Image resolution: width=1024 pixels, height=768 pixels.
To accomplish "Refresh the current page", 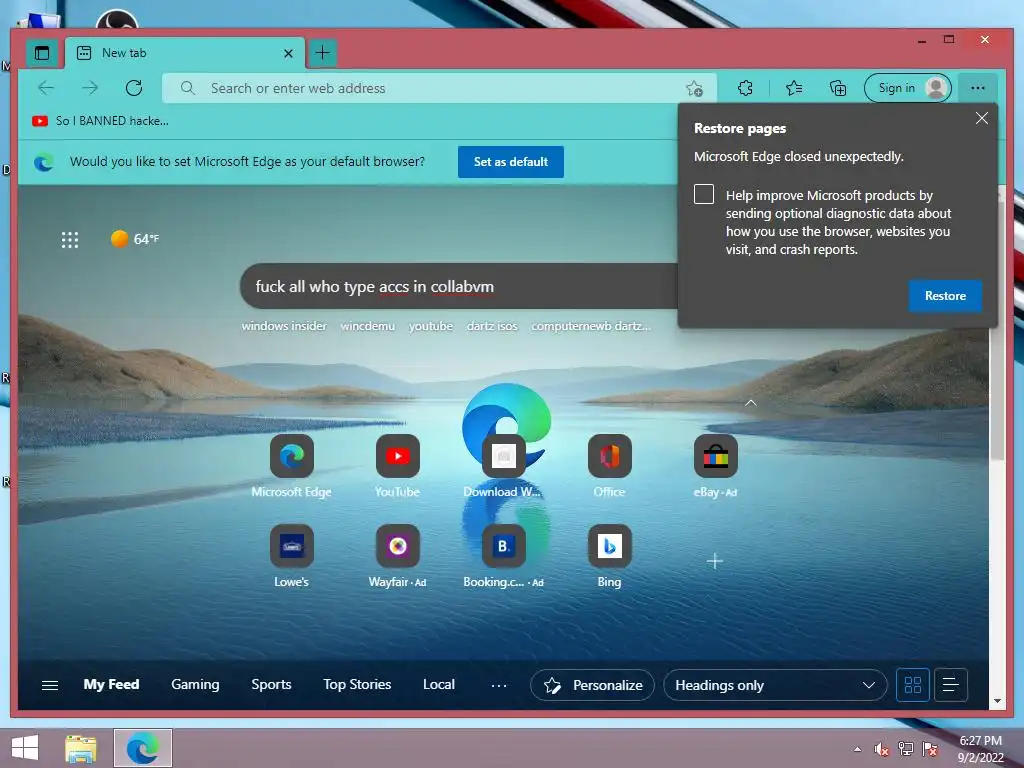I will (x=134, y=88).
